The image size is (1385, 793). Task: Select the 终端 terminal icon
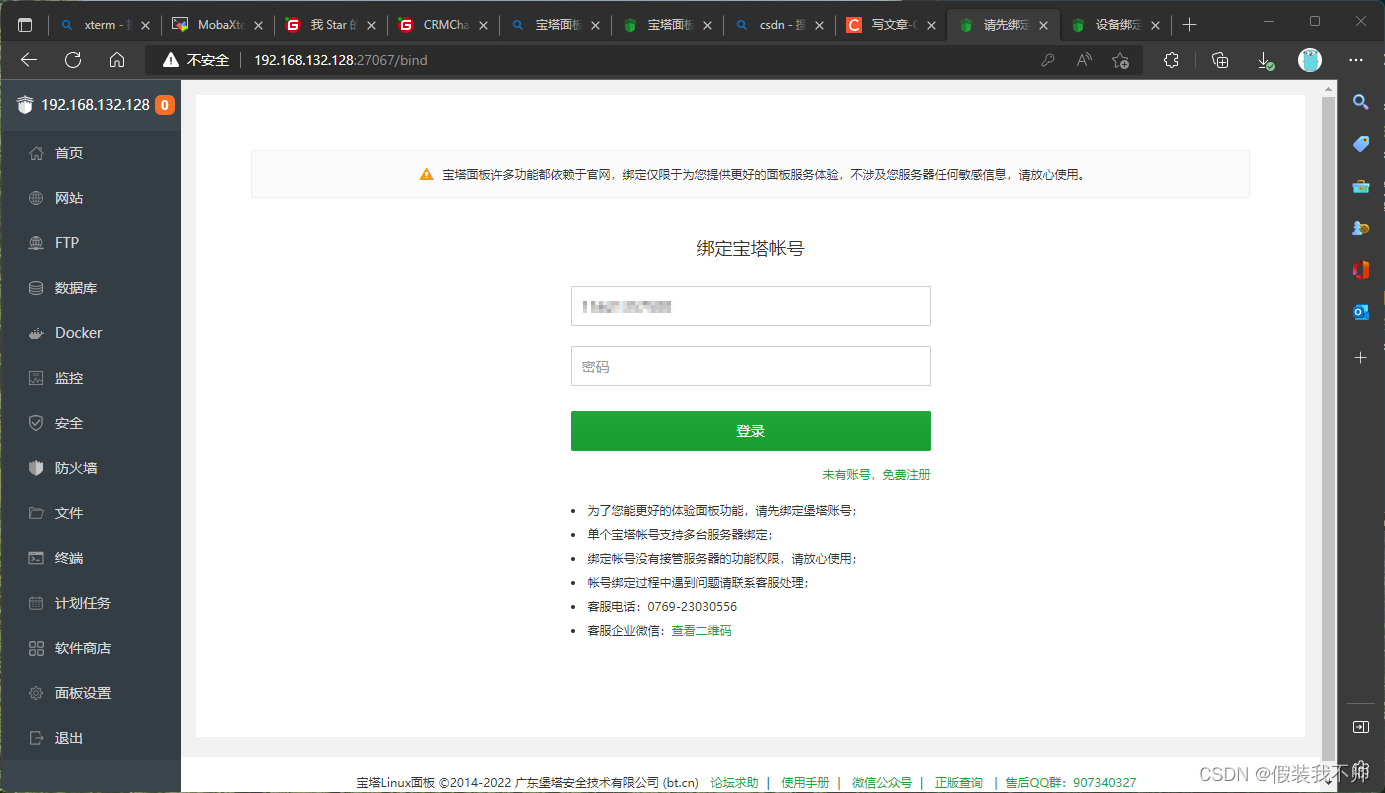click(36, 558)
